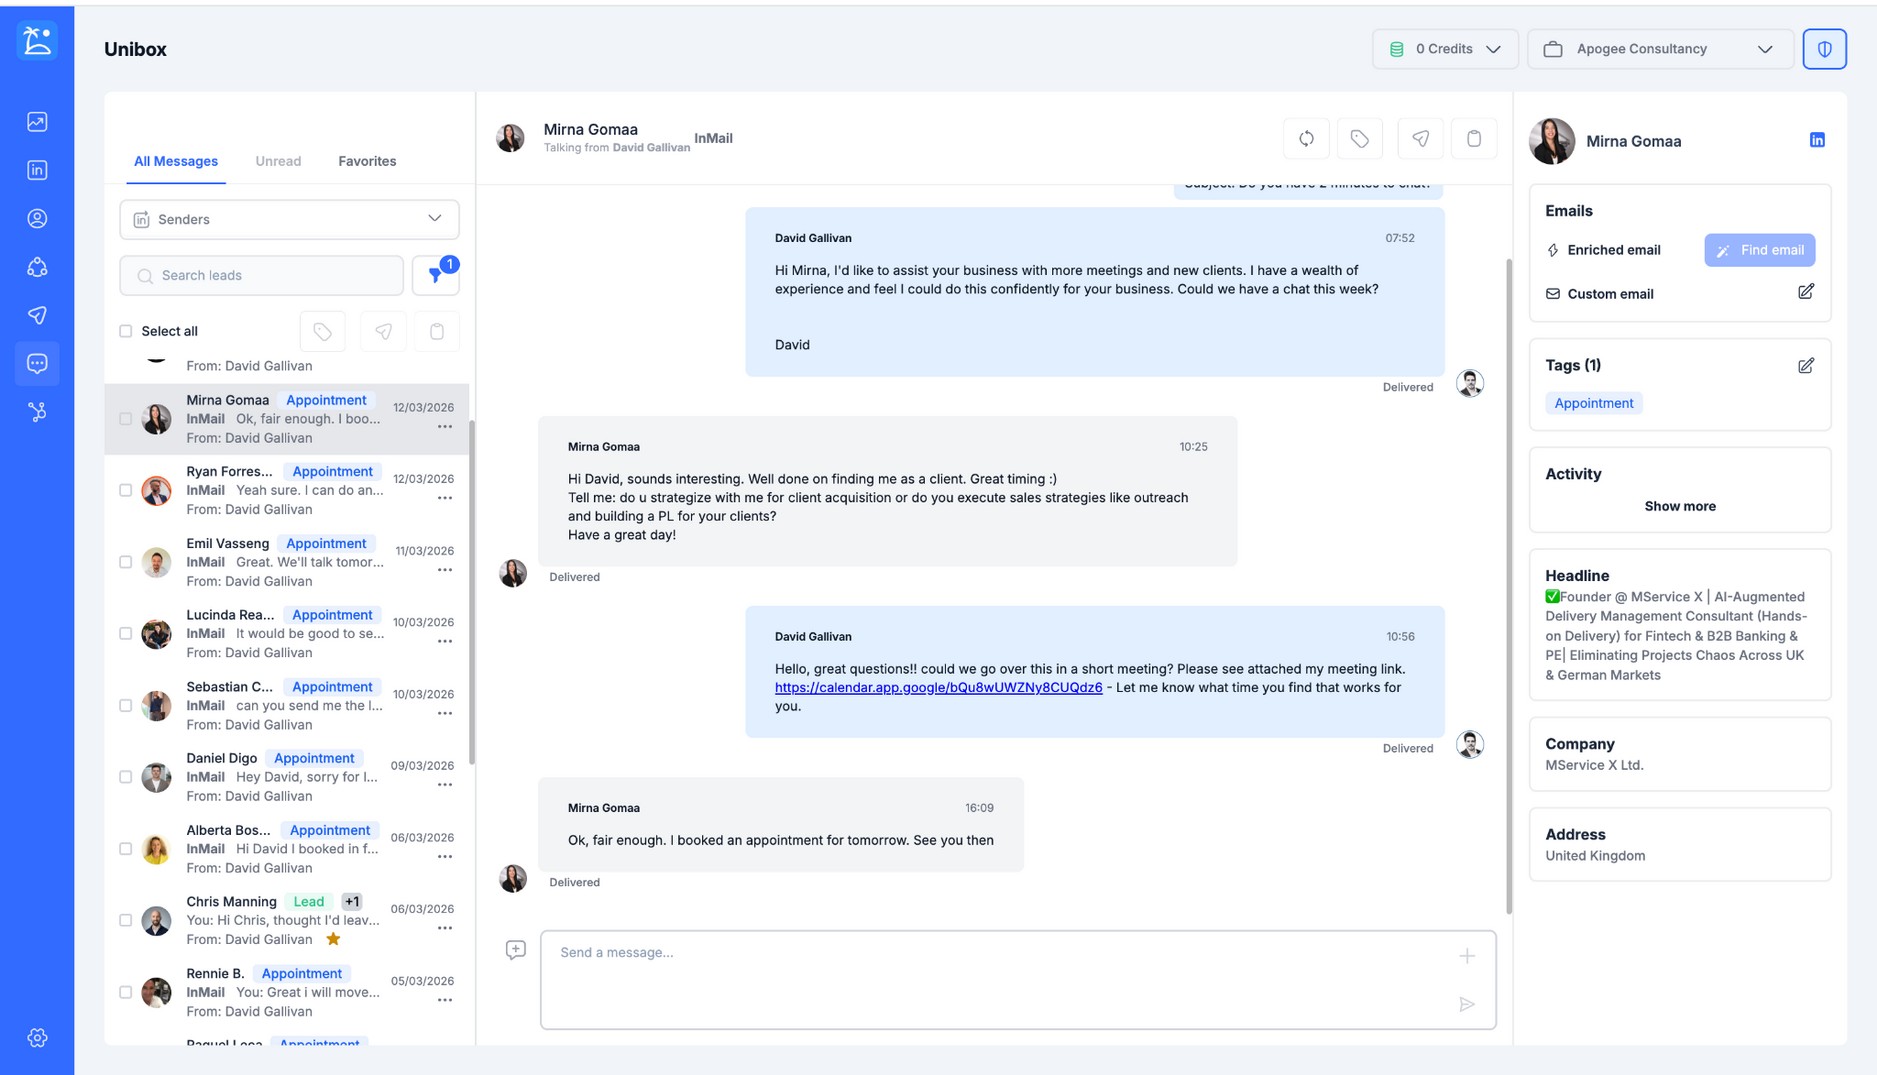Click the shield icon button in header
1877x1075 pixels.
1824,49
